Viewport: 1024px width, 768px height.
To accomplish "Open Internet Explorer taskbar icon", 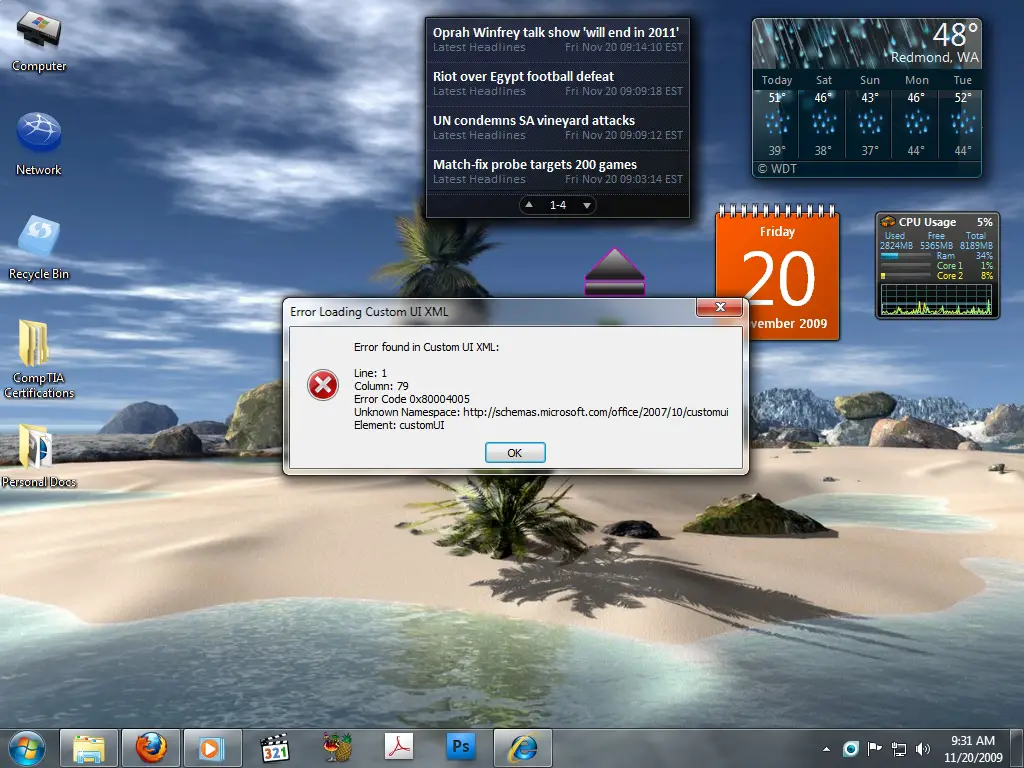I will point(523,748).
